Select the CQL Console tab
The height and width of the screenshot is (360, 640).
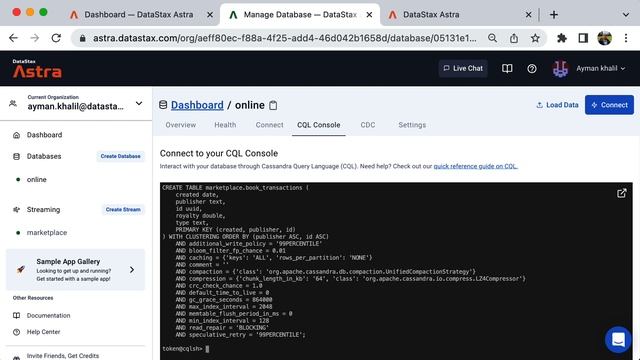[x=318, y=125]
